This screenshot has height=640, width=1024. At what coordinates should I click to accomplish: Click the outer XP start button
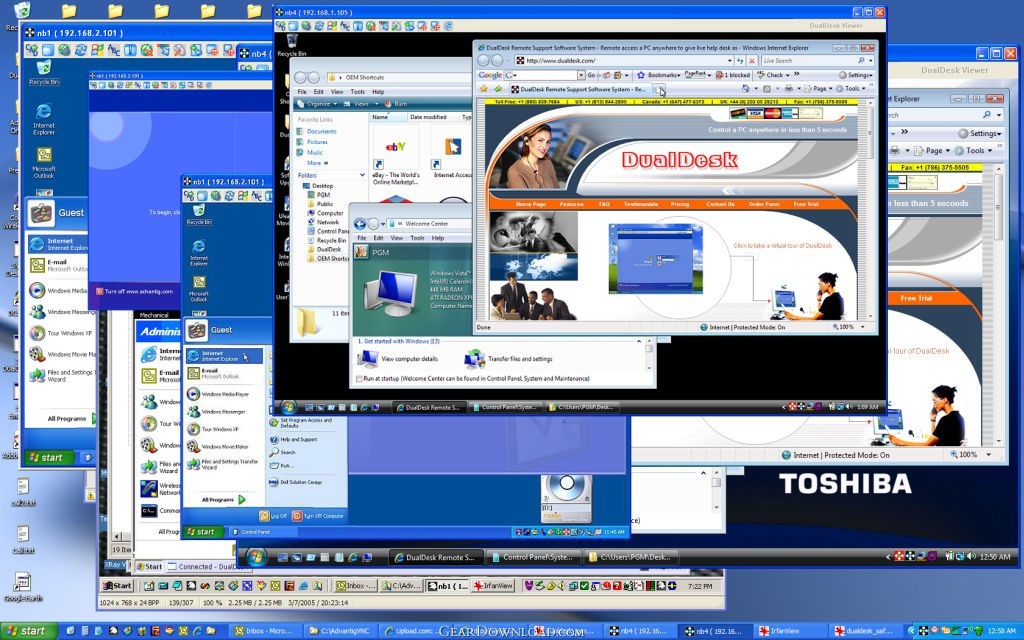pos(27,631)
